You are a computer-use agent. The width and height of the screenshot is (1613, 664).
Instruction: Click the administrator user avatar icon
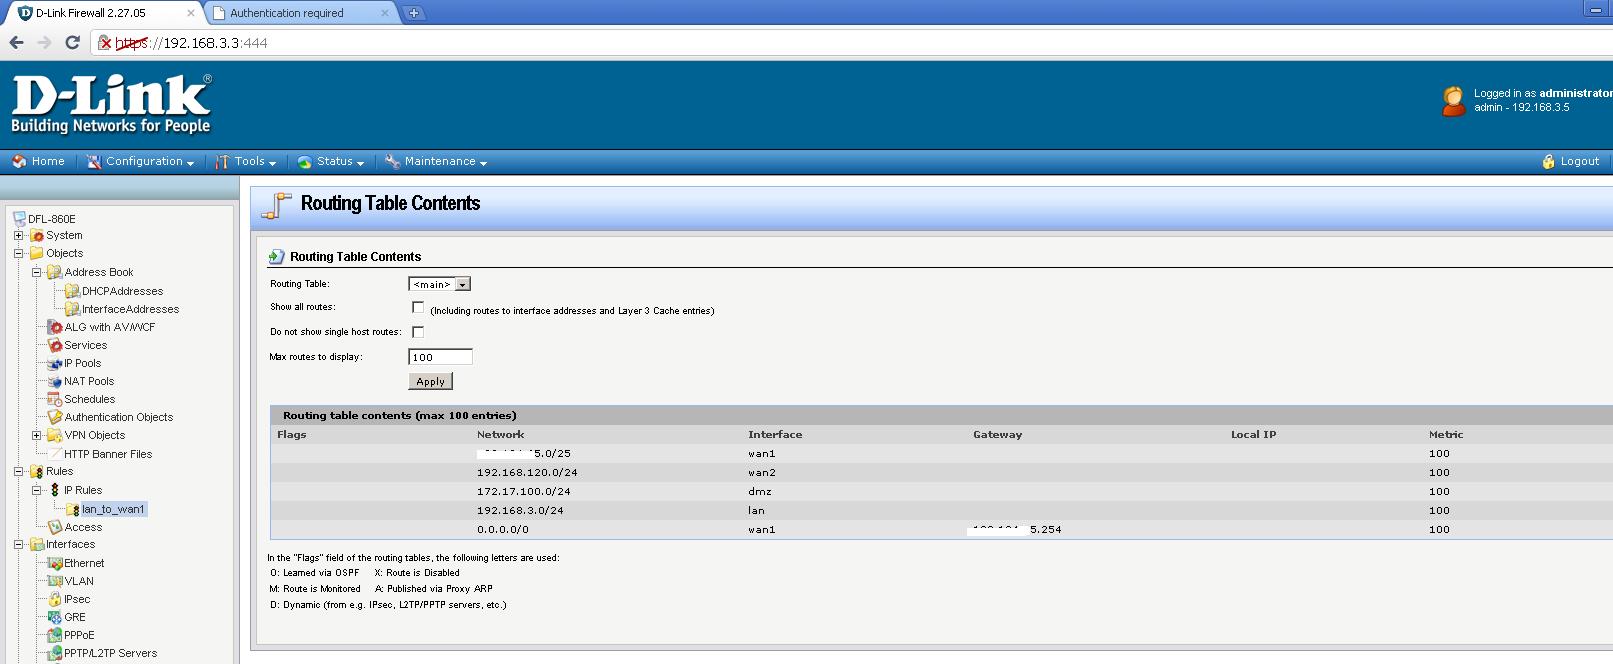point(1454,101)
